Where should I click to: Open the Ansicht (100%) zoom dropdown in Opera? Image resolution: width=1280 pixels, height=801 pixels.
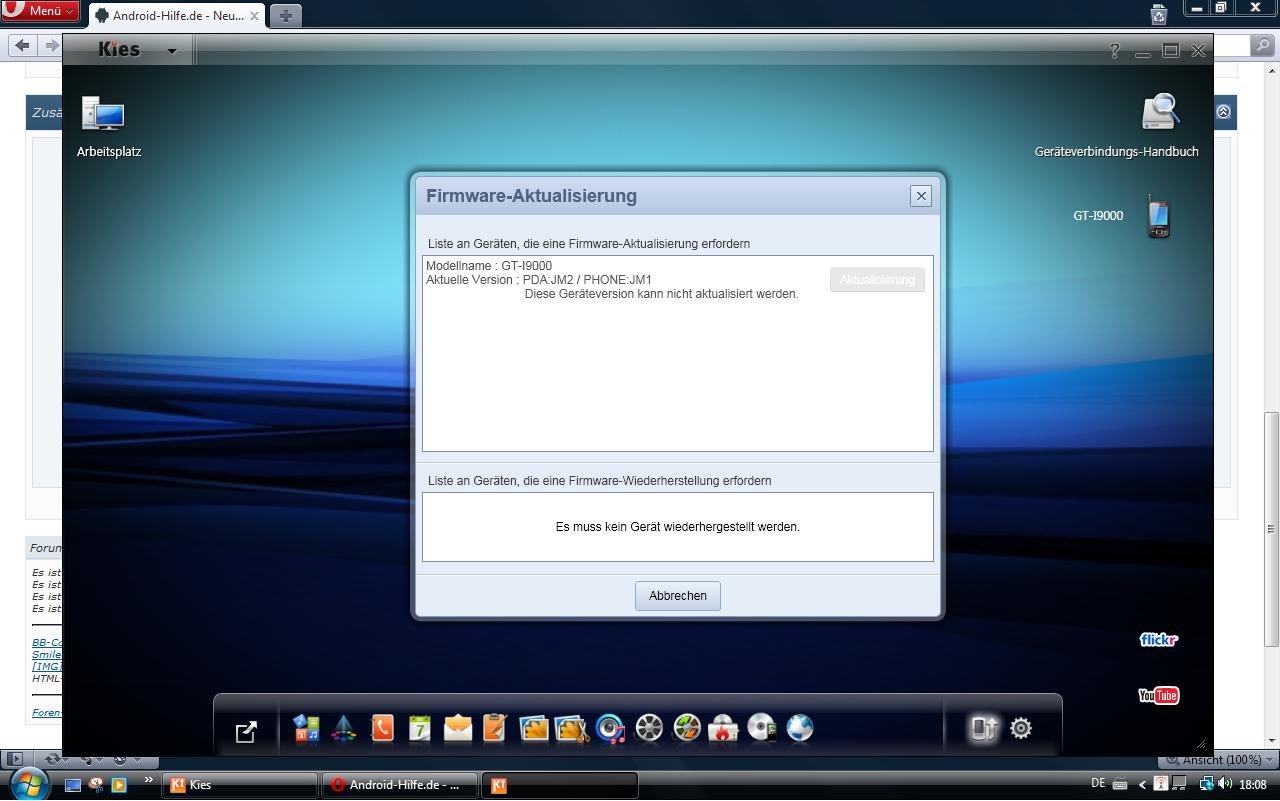[1218, 760]
